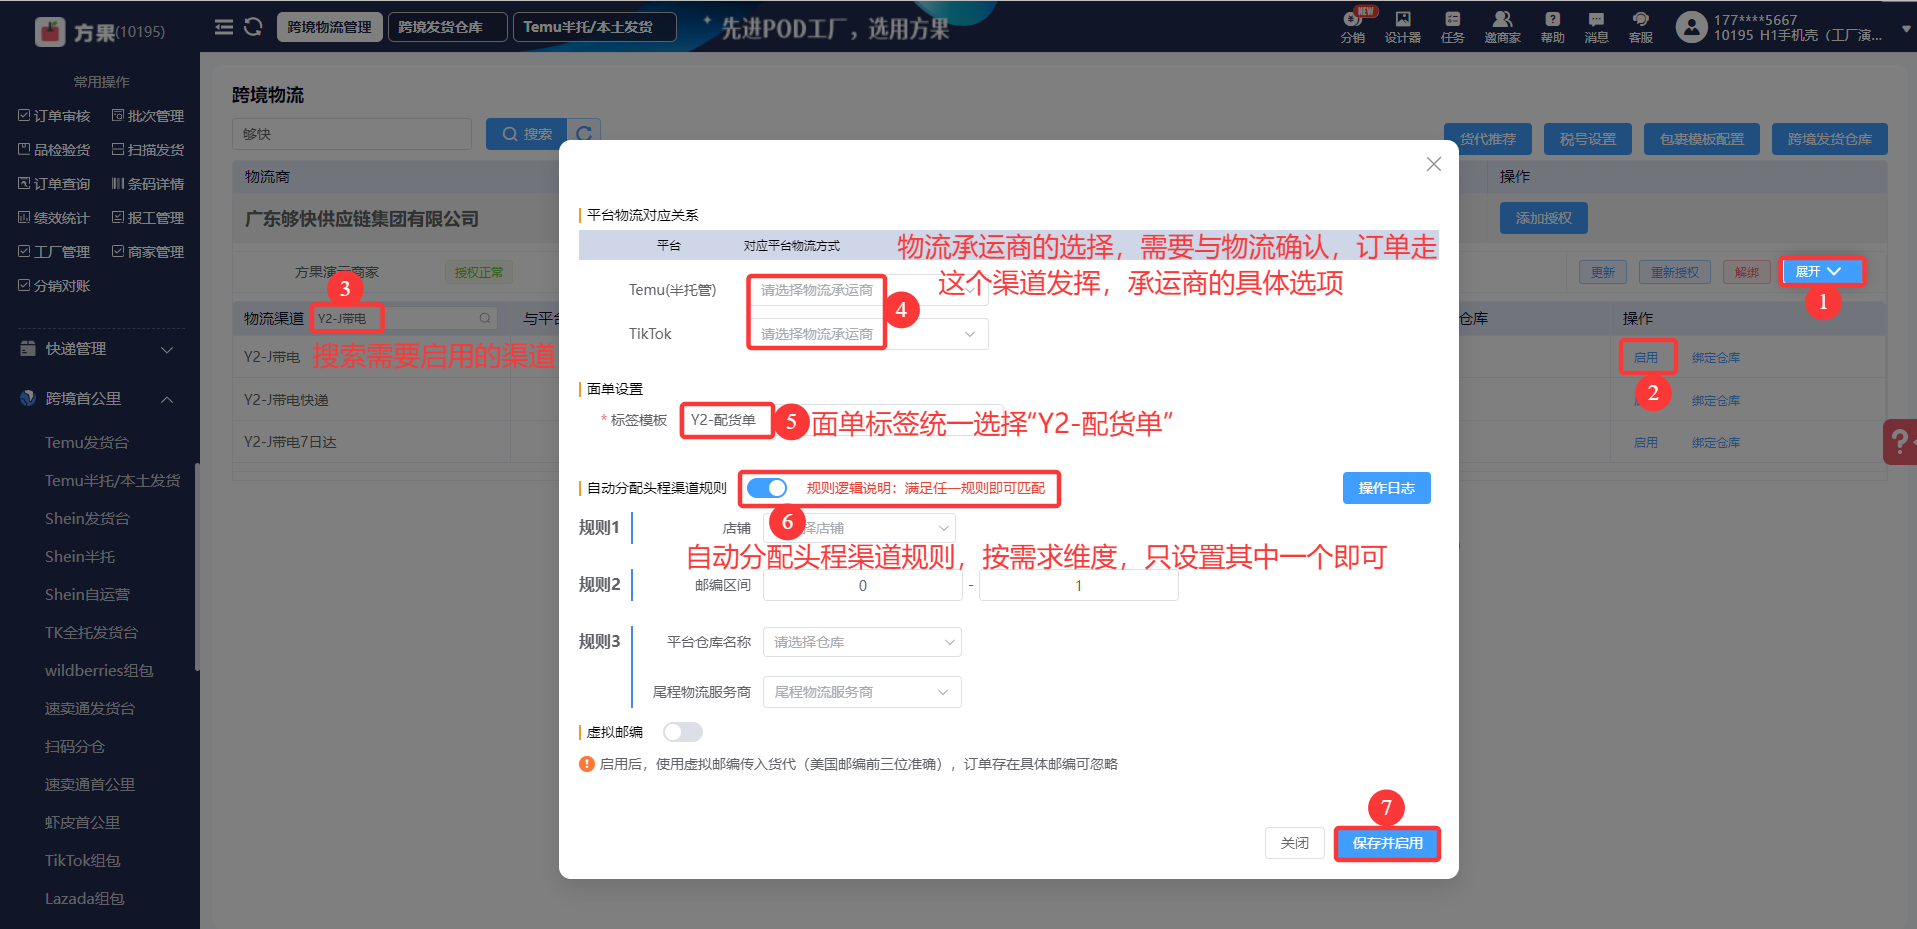Open 订单审核 shortcut in the sidebar
This screenshot has width=1917, height=929.
pos(54,116)
